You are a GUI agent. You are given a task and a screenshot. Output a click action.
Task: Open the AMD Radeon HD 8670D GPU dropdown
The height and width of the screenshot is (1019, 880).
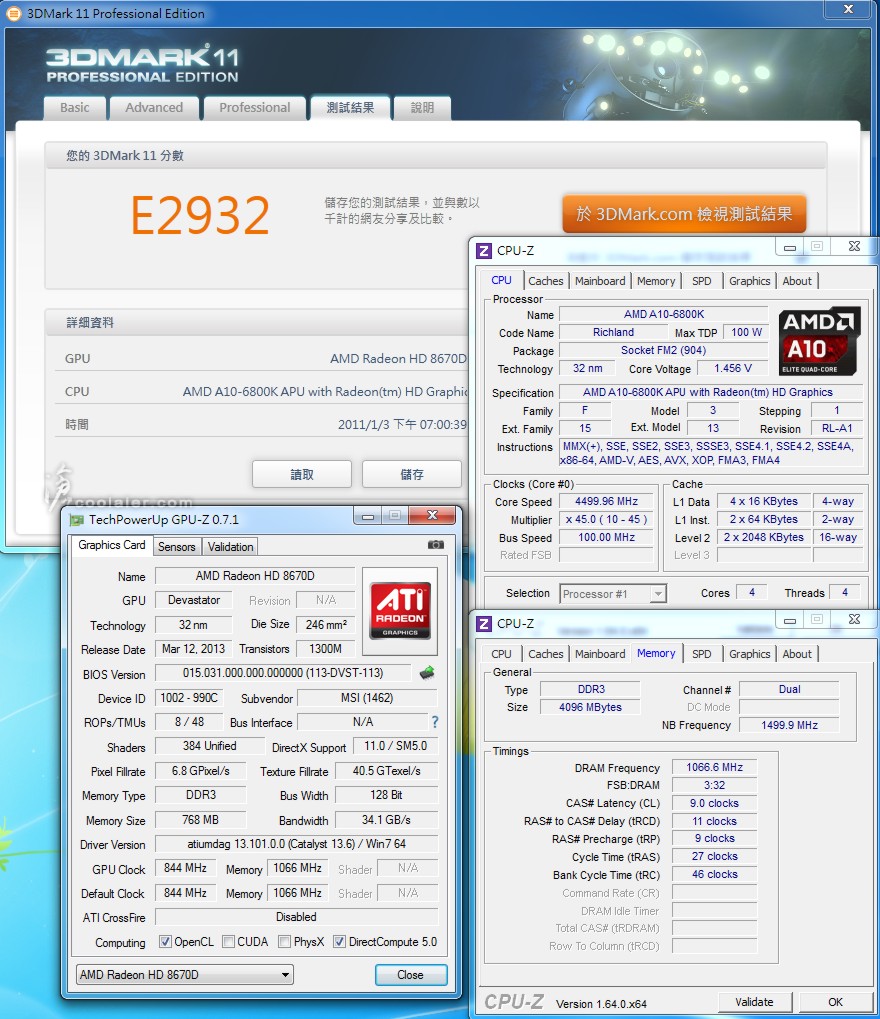tap(185, 975)
